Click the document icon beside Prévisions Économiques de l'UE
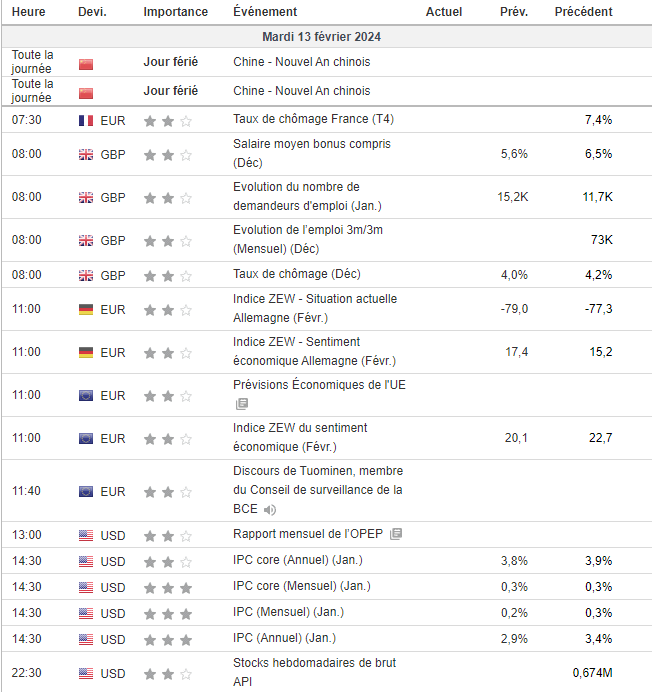The width and height of the screenshot is (652, 692). pos(241,404)
